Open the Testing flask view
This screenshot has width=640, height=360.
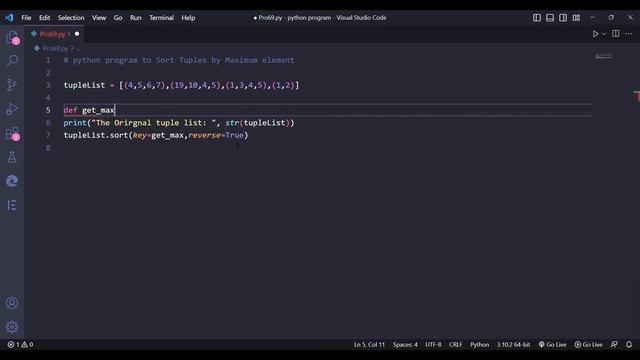pos(12,157)
